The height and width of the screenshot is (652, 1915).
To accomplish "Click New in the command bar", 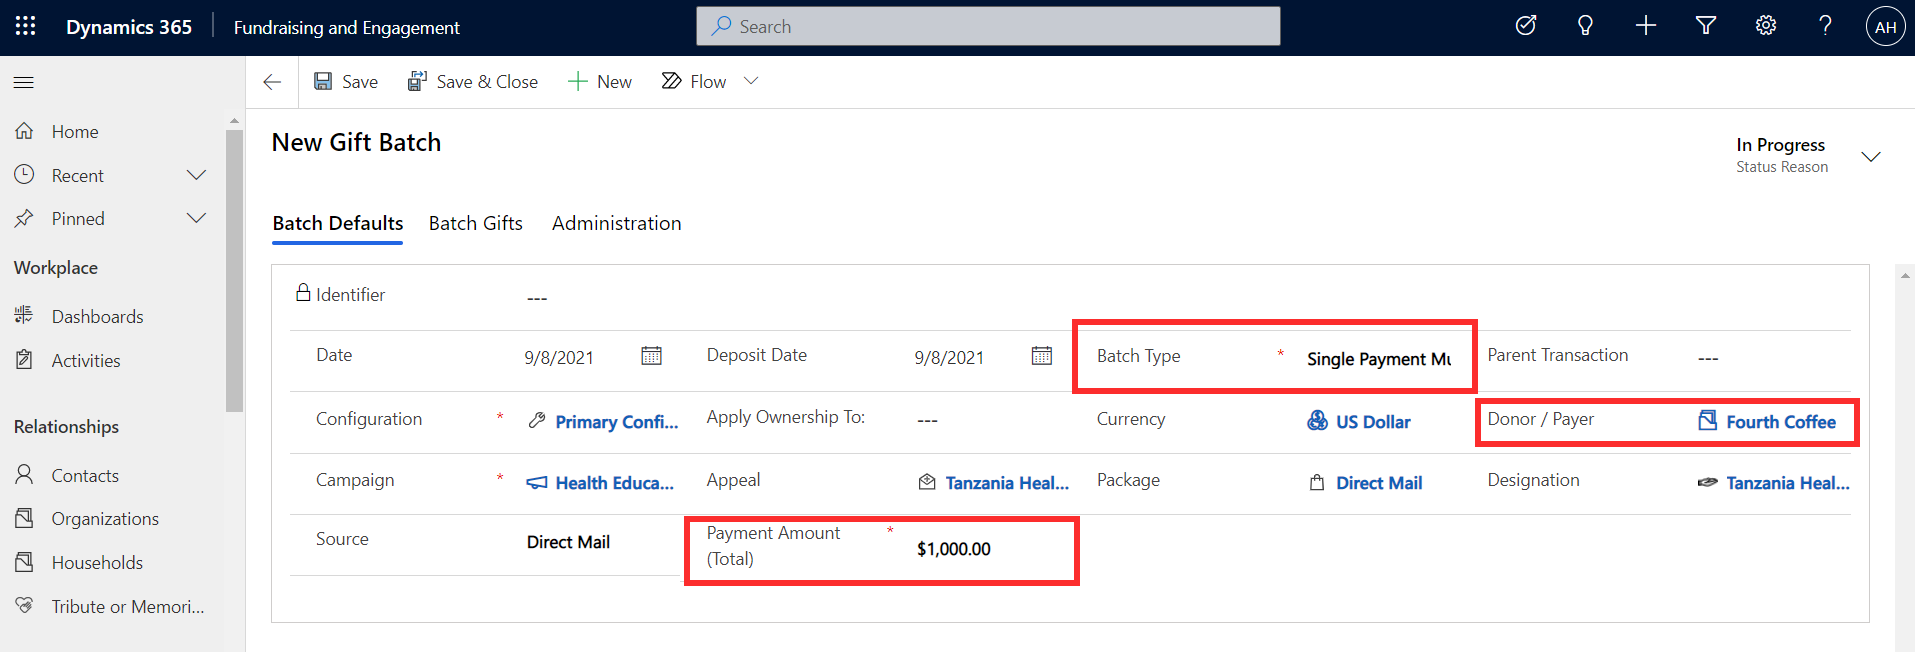I will 600,82.
